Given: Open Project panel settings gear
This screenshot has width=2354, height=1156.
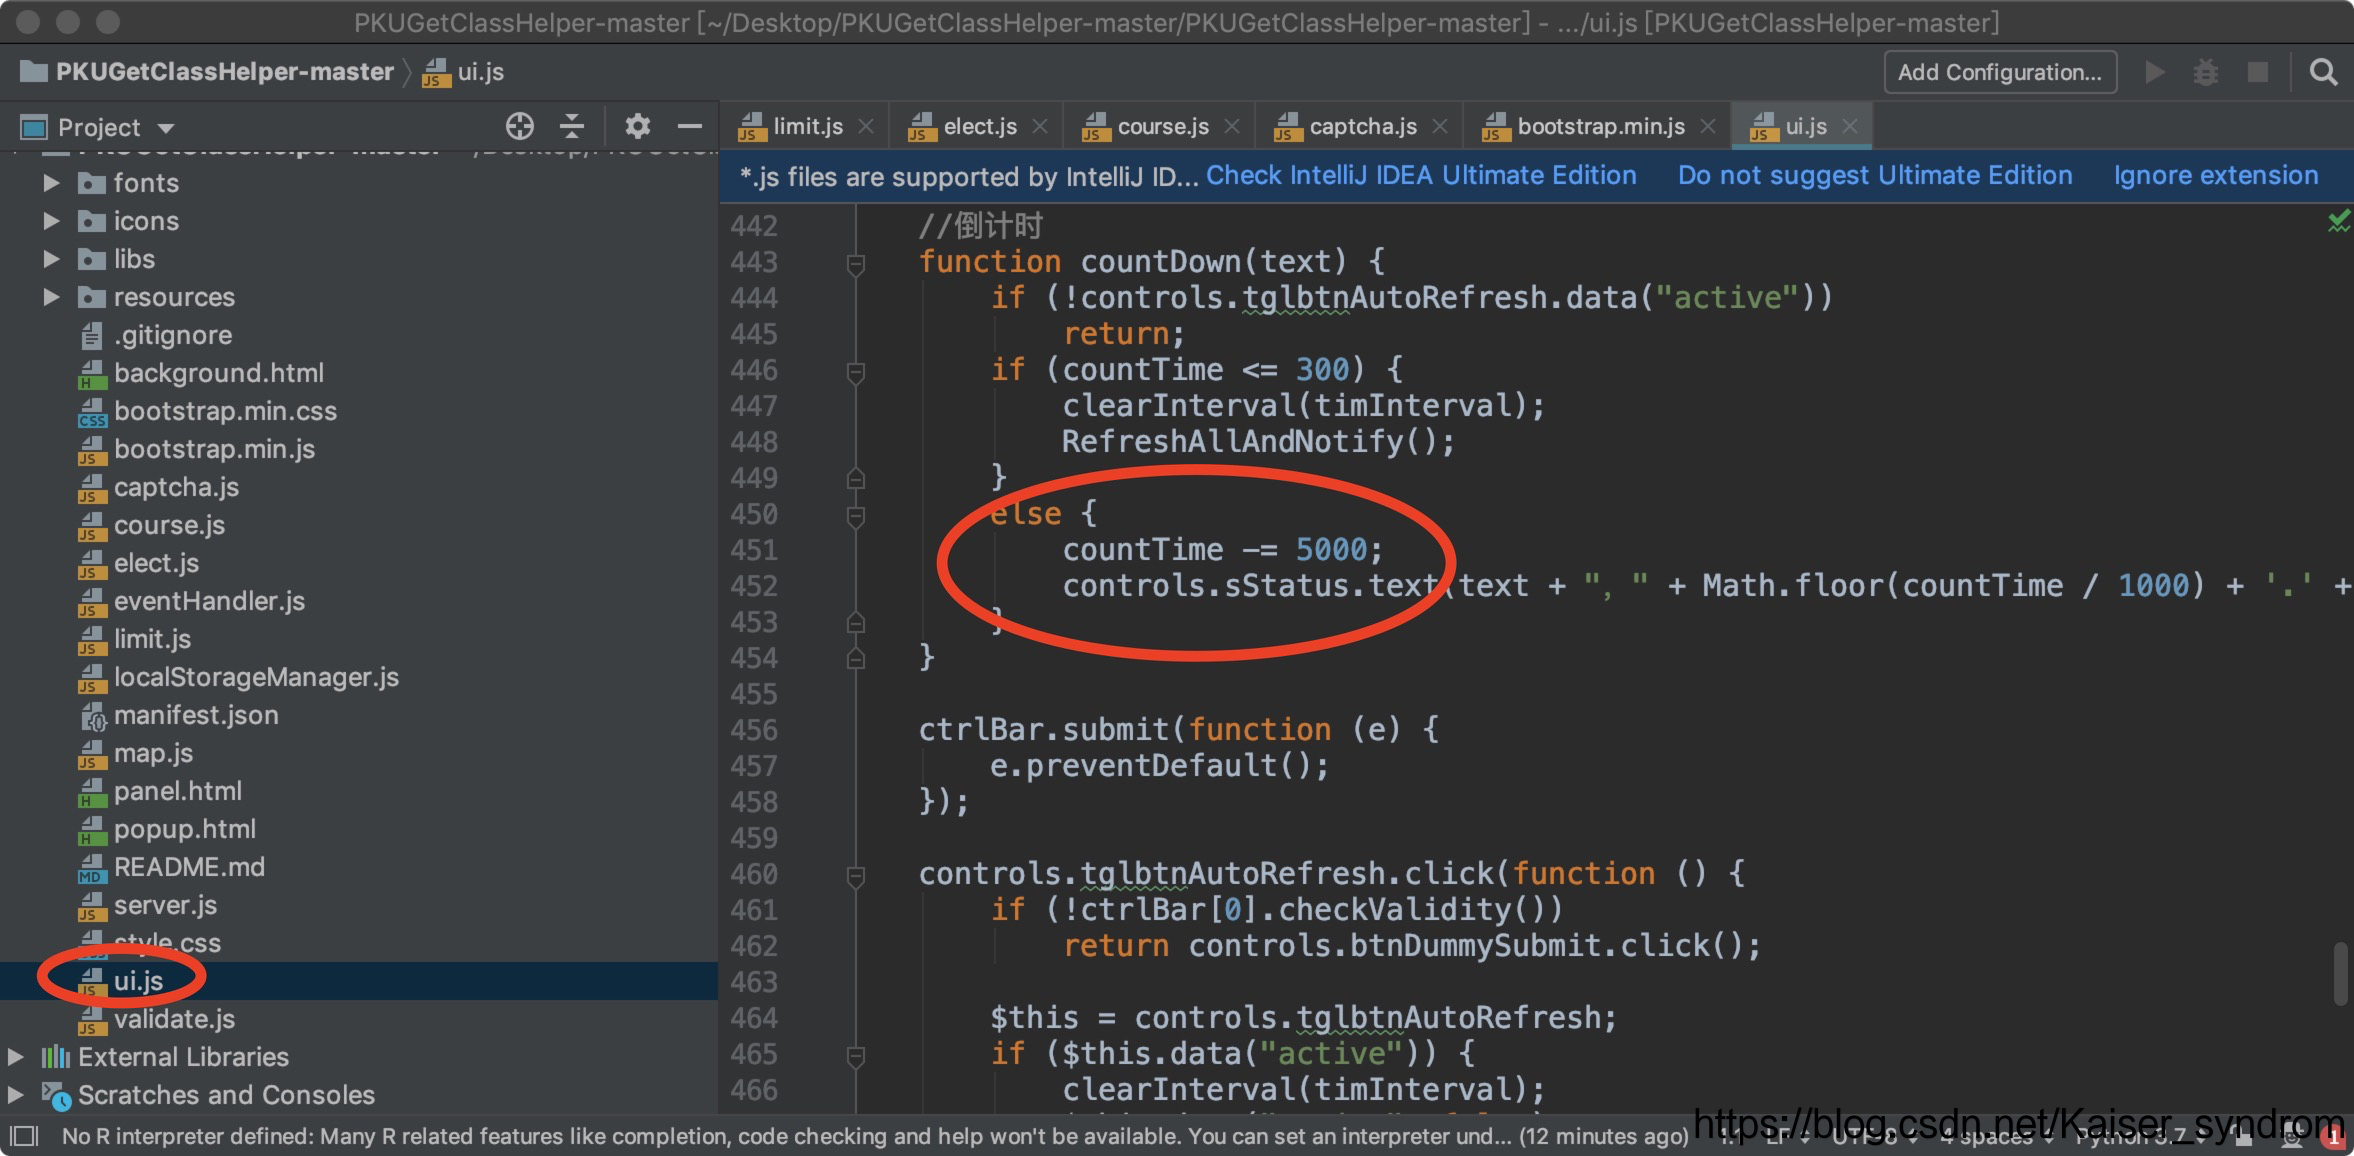Looking at the screenshot, I should pos(637,126).
